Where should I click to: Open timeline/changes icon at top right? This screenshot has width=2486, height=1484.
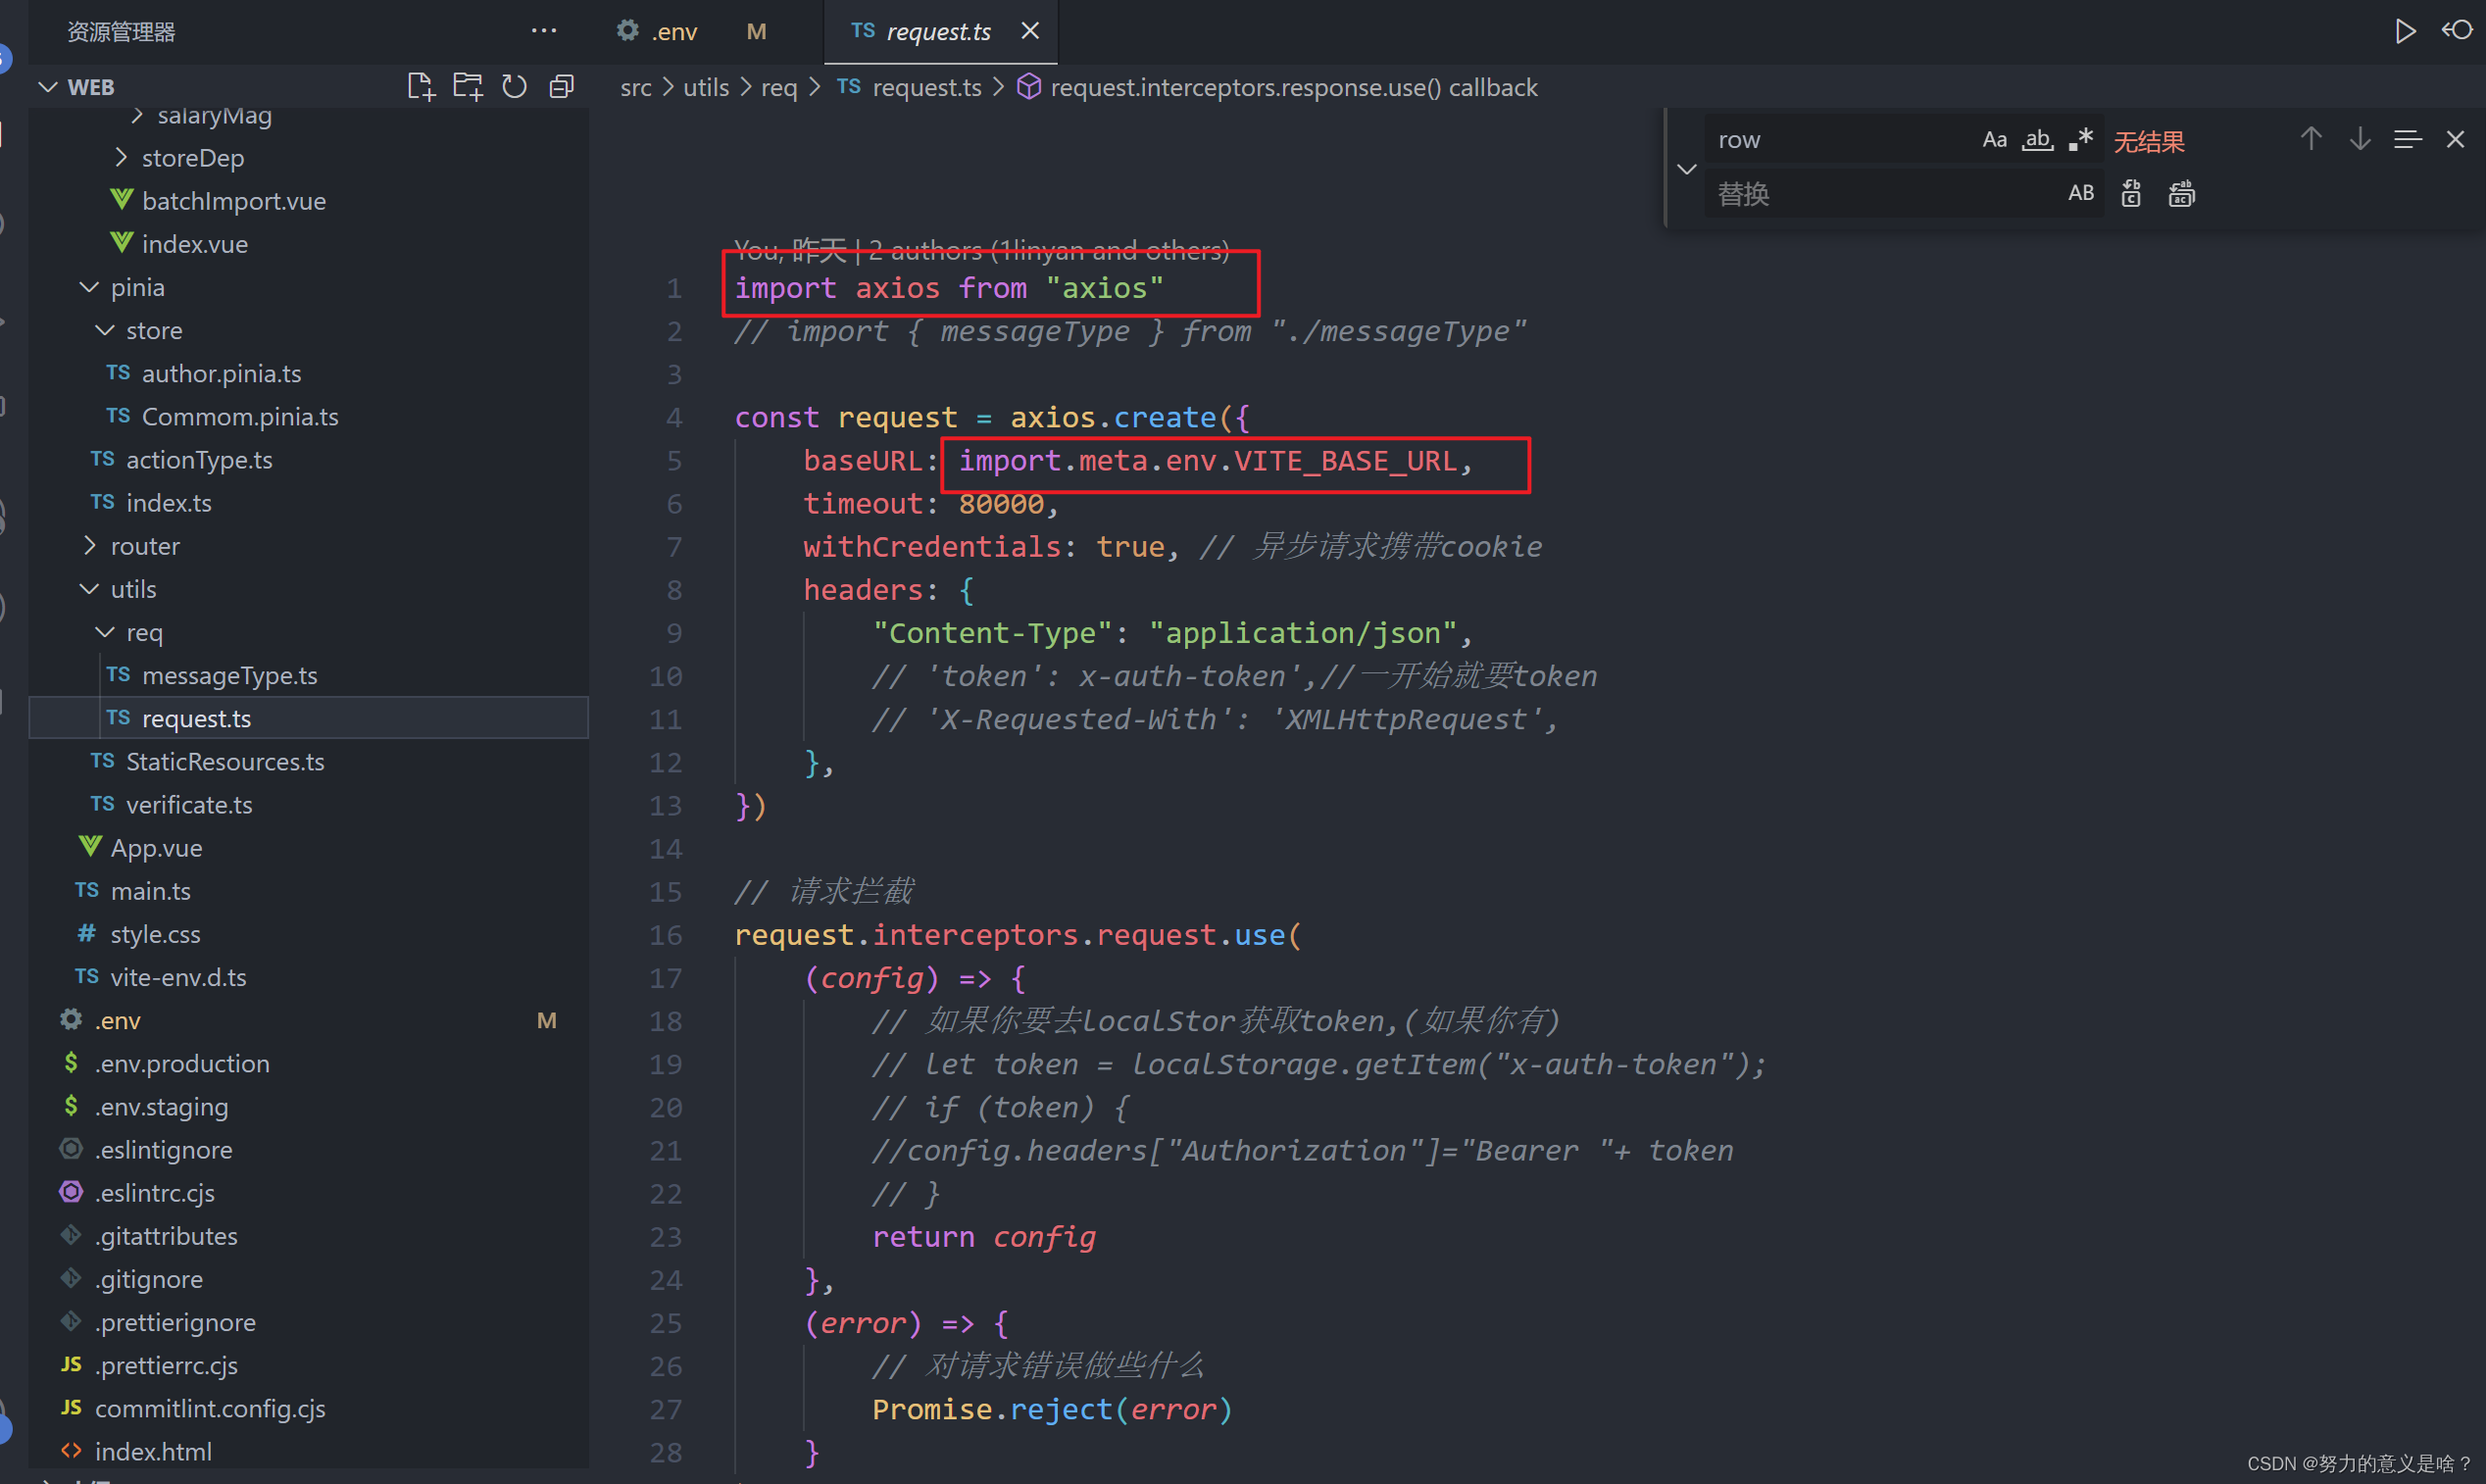(x=2457, y=31)
